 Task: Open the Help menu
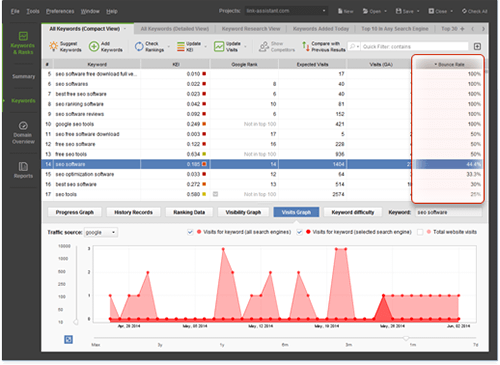(x=112, y=11)
